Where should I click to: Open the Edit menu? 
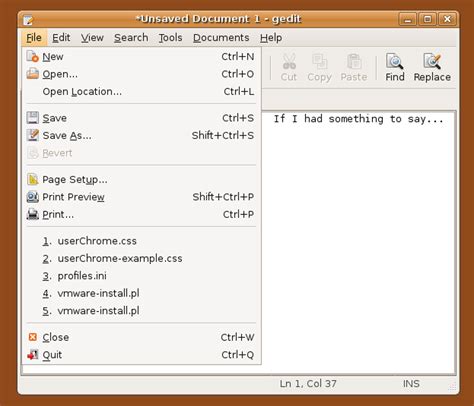[x=61, y=38]
